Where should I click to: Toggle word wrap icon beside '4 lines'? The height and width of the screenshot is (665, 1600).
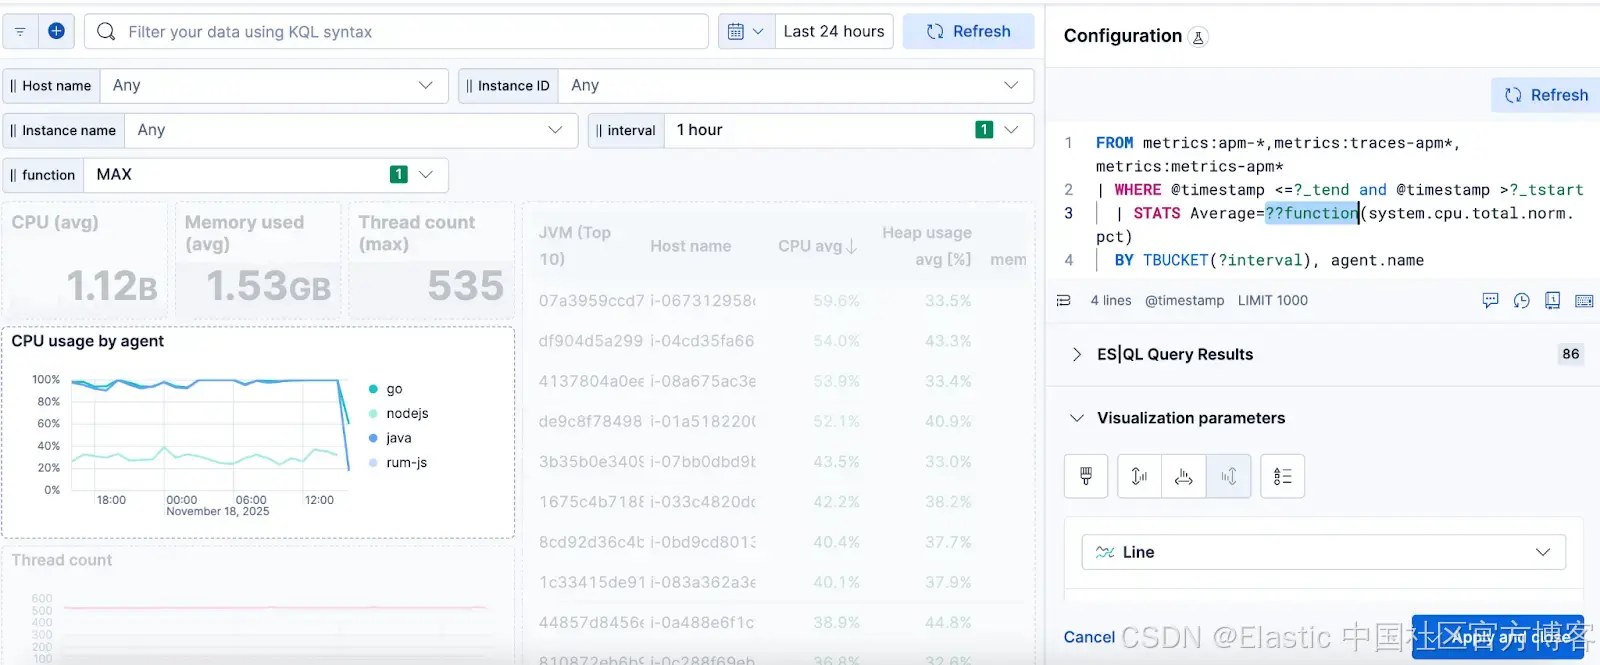tap(1064, 300)
